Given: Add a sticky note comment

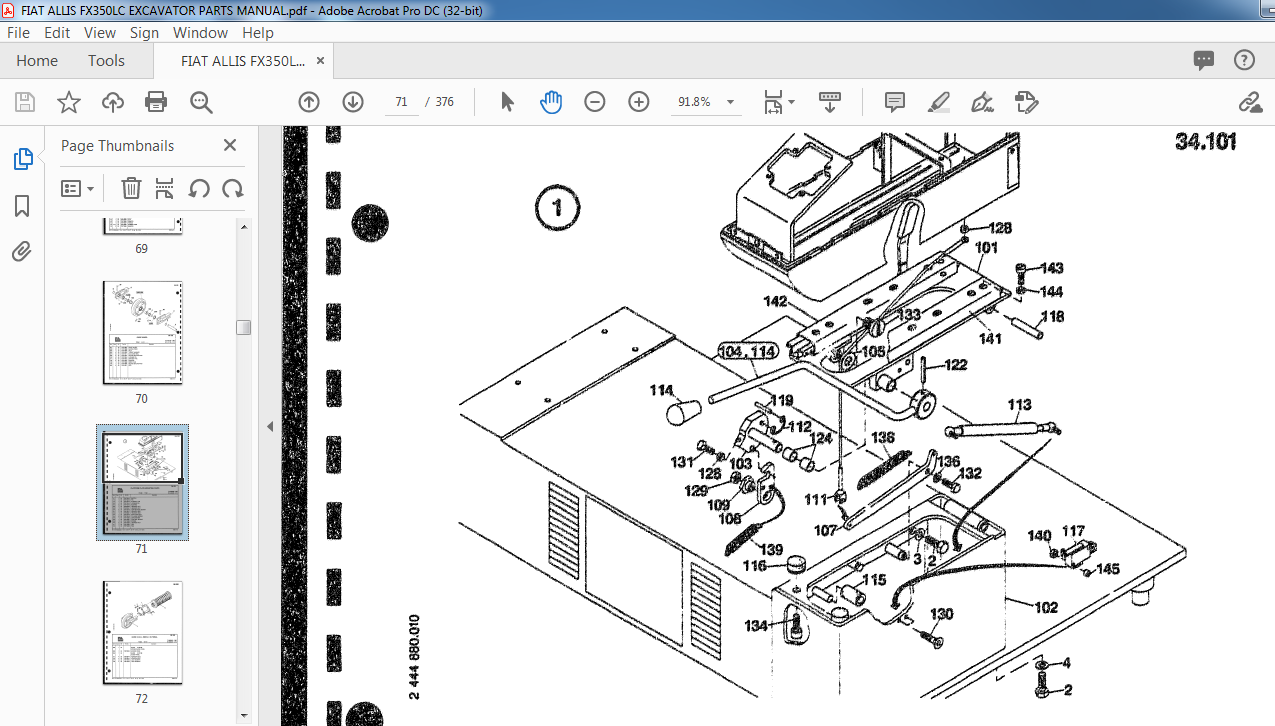Looking at the screenshot, I should (895, 102).
